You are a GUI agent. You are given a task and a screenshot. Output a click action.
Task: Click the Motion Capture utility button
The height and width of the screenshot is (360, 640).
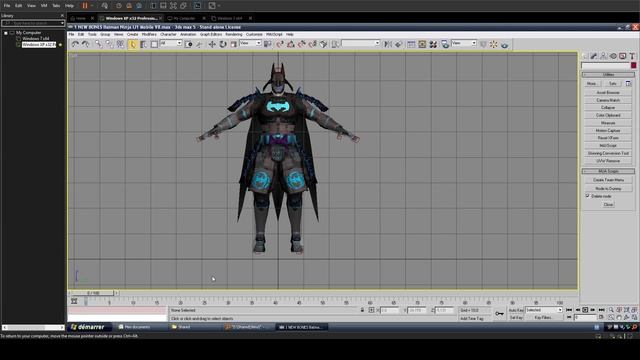(x=608, y=131)
